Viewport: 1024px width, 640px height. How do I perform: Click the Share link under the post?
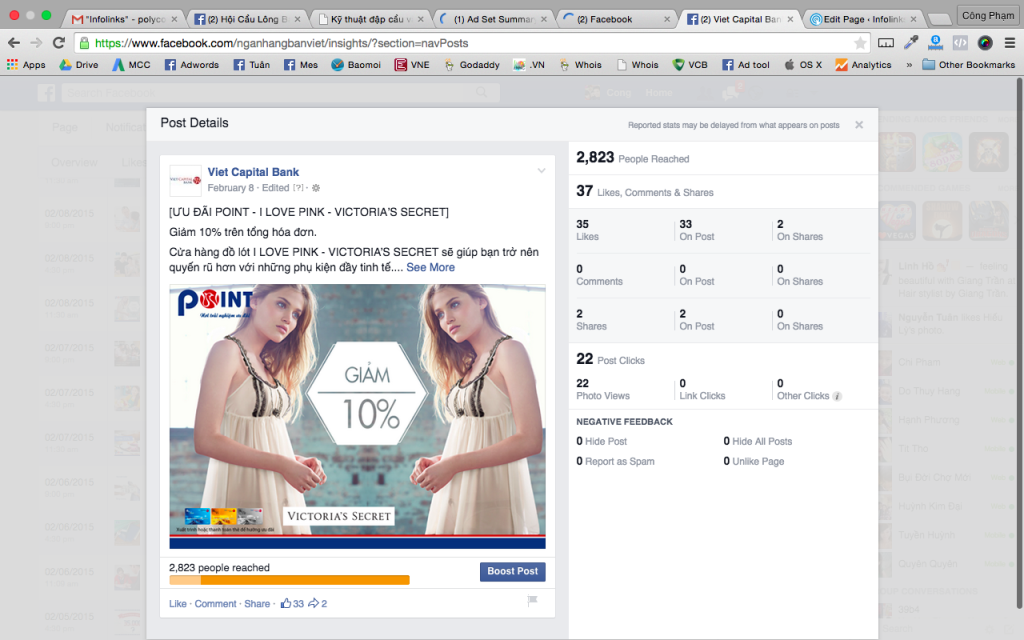(x=257, y=604)
